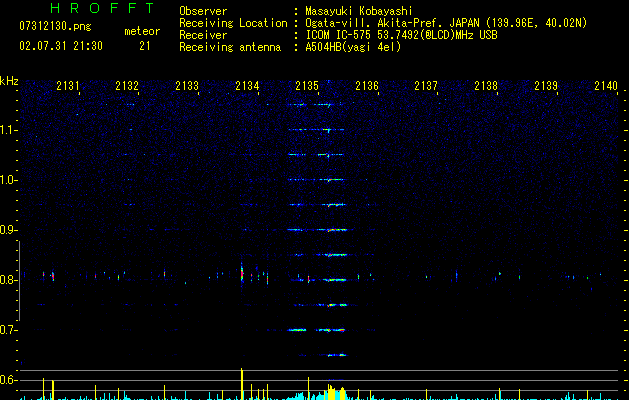This screenshot has height=400, width=629.
Task: Click the Observer label
Action: coord(203,11)
